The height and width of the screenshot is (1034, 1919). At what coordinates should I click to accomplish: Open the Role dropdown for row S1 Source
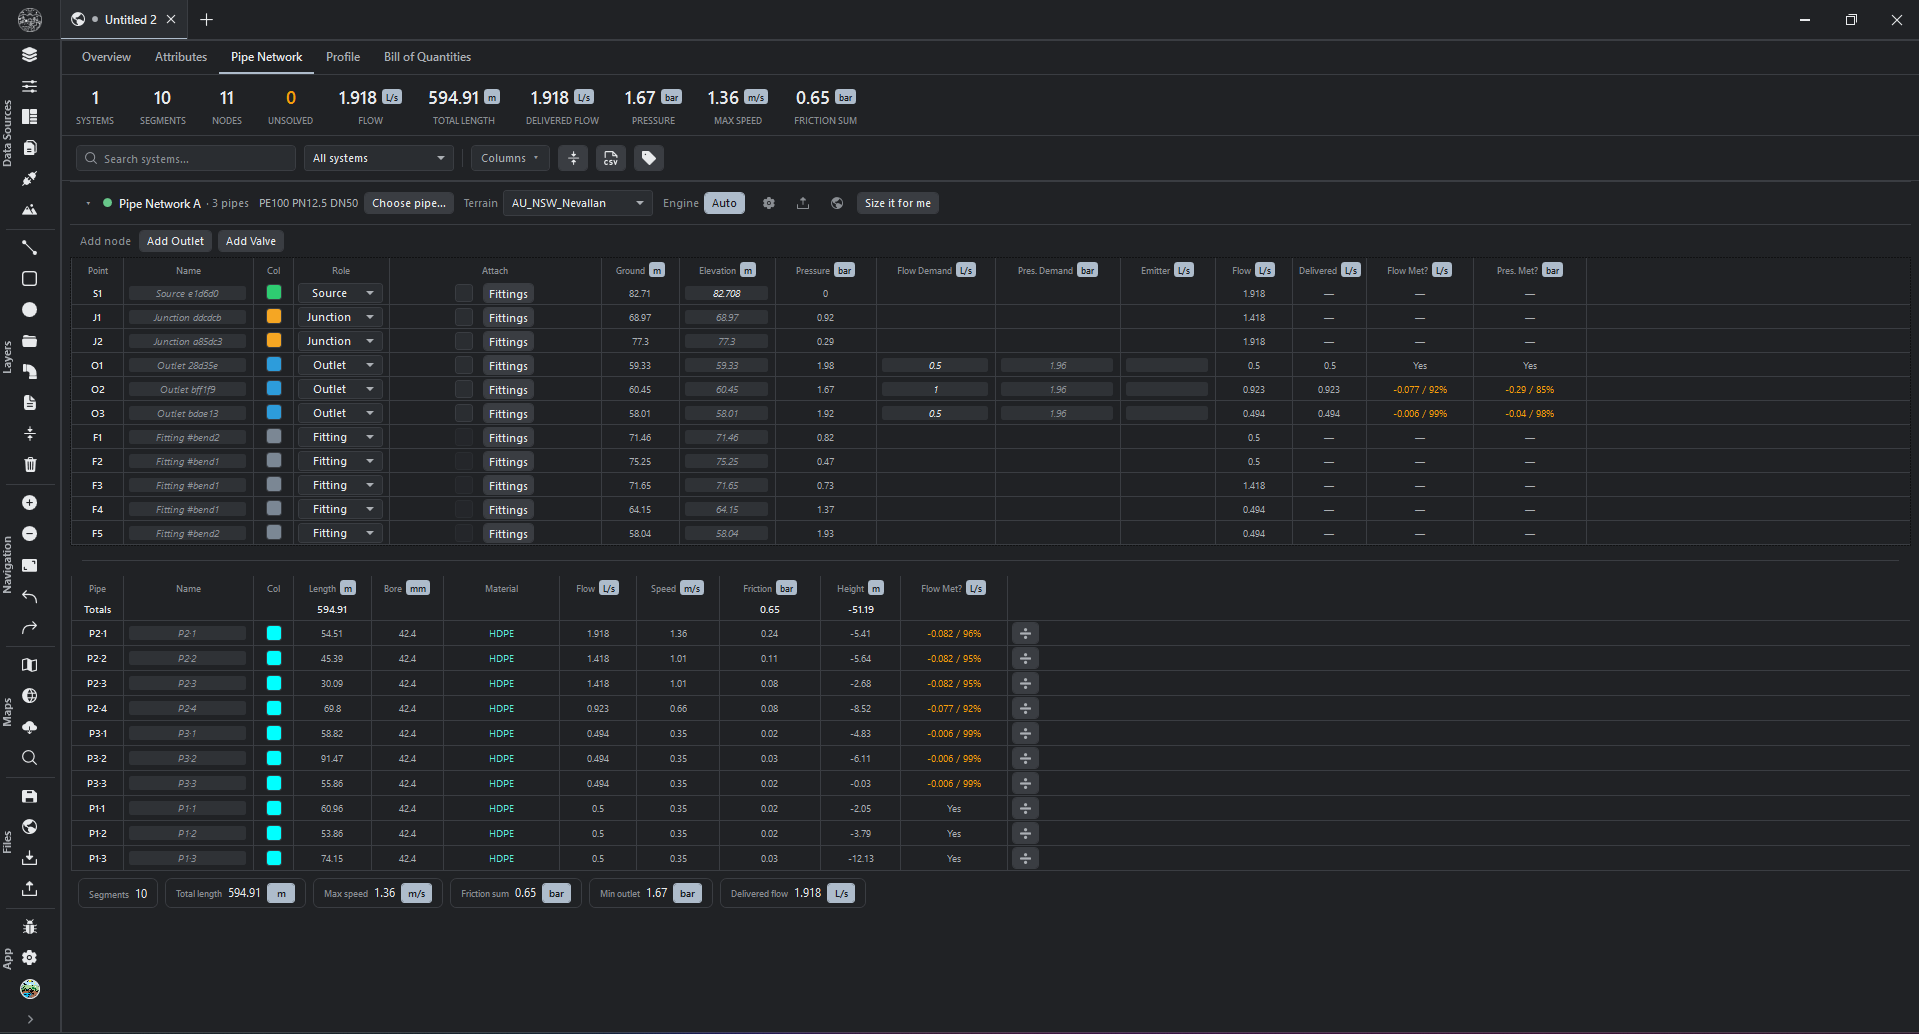click(x=341, y=293)
